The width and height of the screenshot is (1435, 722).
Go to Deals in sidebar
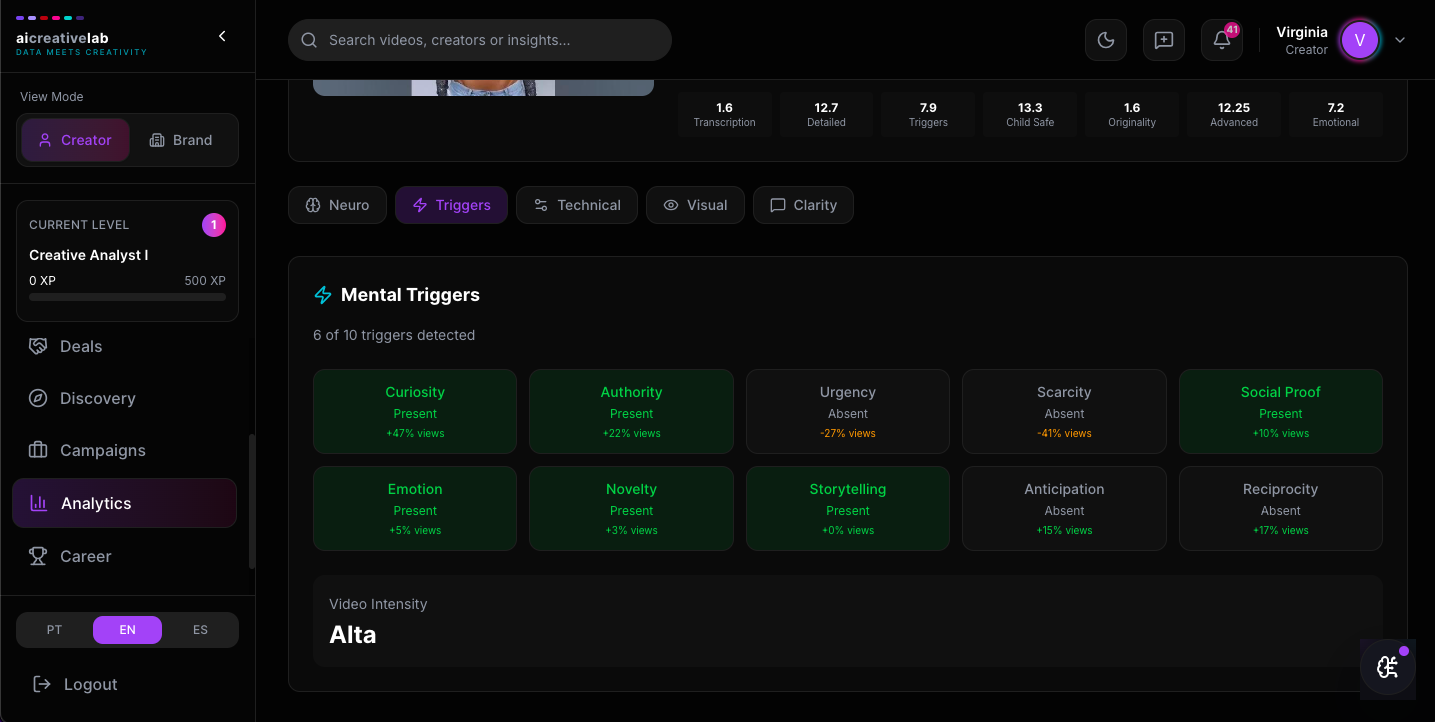click(x=124, y=346)
